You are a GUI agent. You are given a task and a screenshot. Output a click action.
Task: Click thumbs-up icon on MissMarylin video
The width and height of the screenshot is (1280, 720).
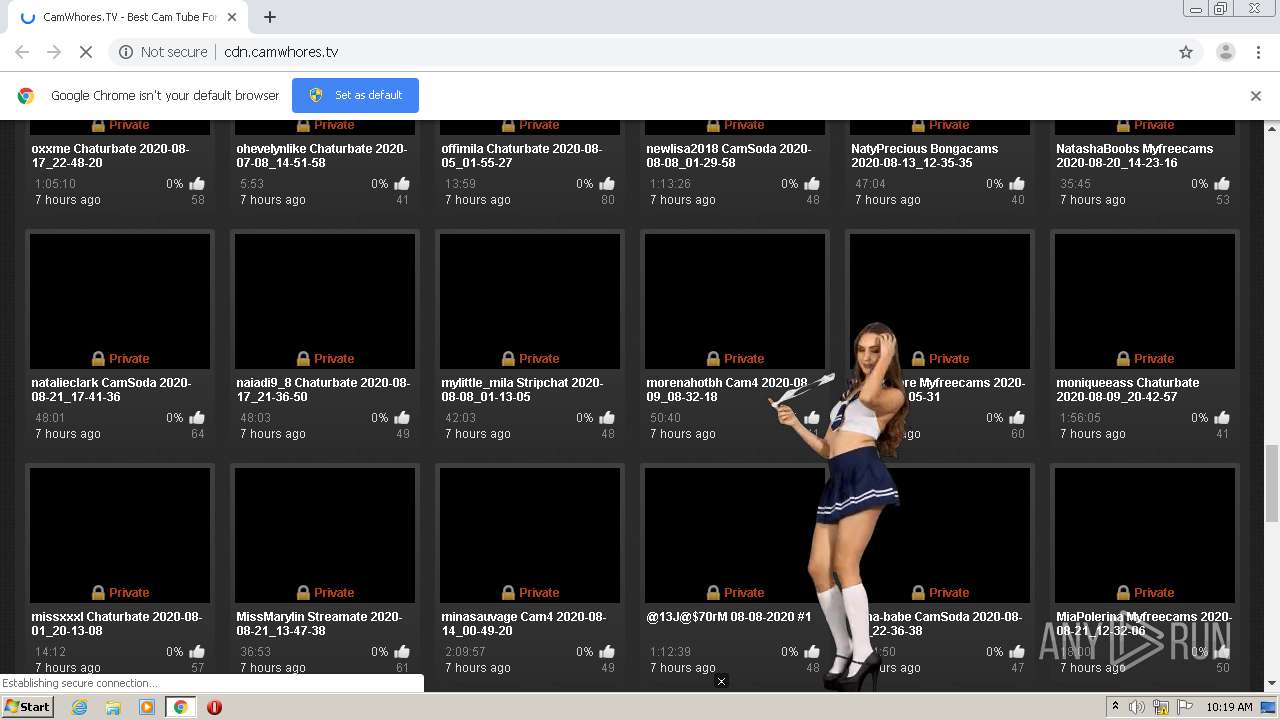(402, 652)
